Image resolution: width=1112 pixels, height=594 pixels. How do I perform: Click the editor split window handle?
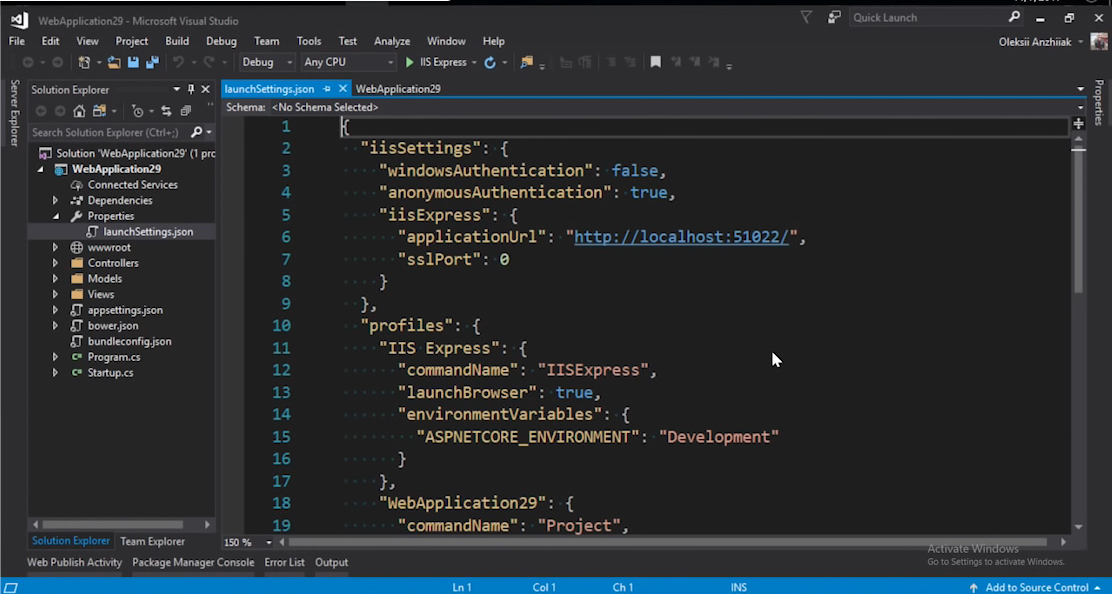[1078, 124]
